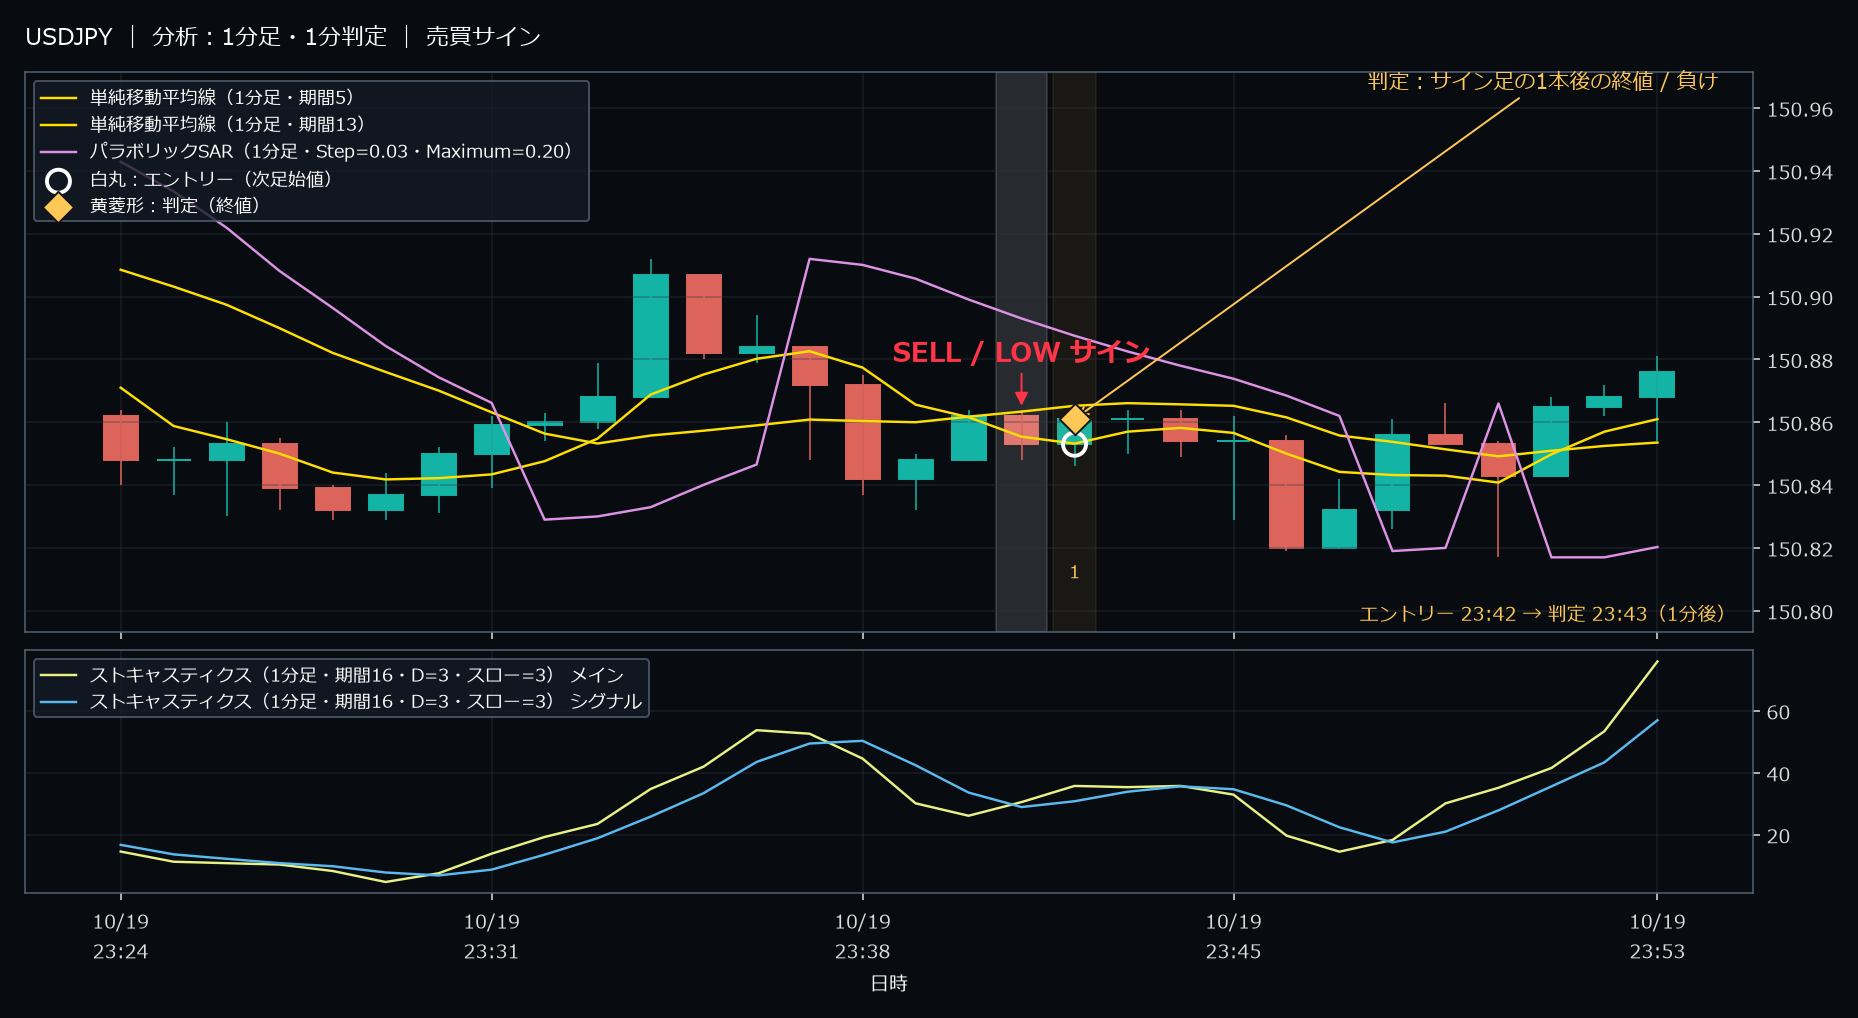This screenshot has height=1018, width=1858.
Task: Click the エントリー 23:42 → 判定 23:43 text
Action: pyautogui.click(x=1542, y=613)
